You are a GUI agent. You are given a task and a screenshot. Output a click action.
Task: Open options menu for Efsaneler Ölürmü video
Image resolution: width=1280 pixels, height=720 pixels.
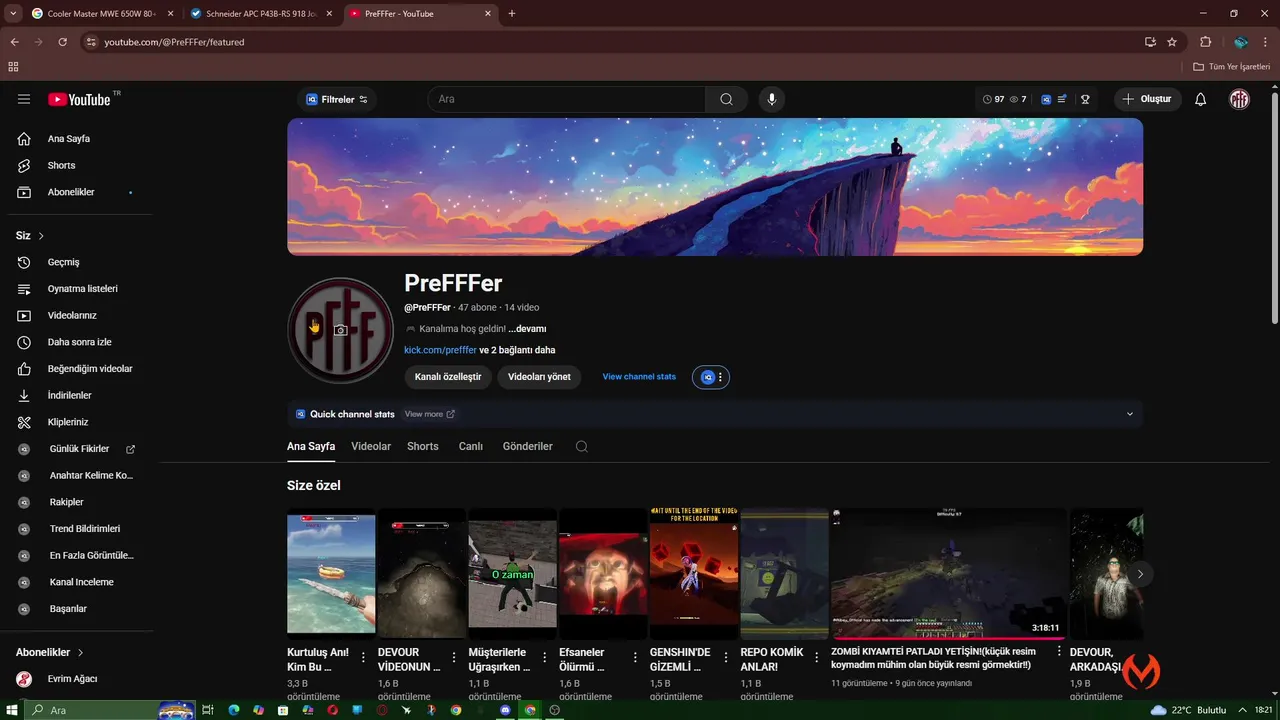tap(635, 658)
